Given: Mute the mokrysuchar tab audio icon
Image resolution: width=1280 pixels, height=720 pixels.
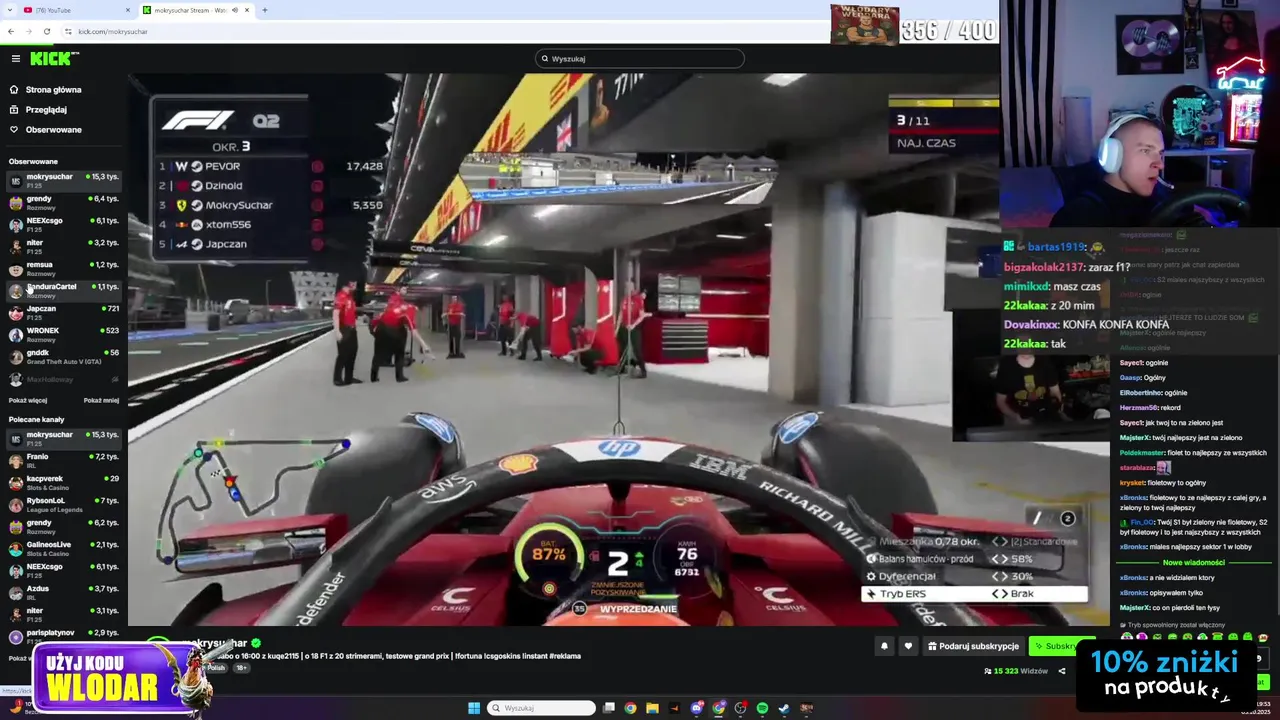Looking at the screenshot, I should coord(235,10).
